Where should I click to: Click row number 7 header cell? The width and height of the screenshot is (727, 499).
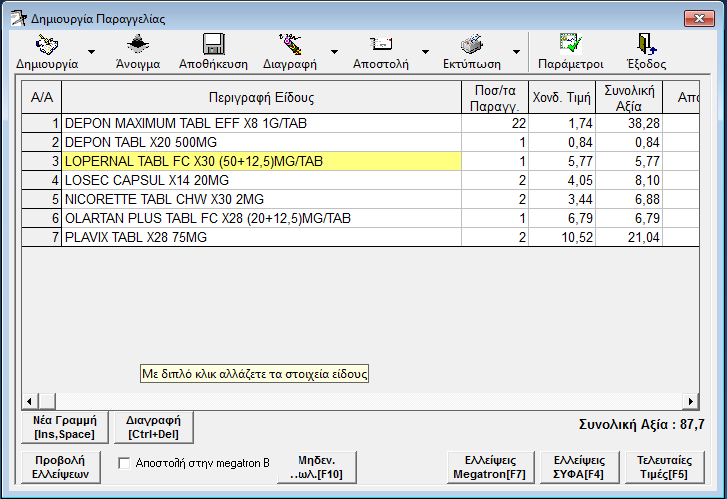tap(42, 237)
